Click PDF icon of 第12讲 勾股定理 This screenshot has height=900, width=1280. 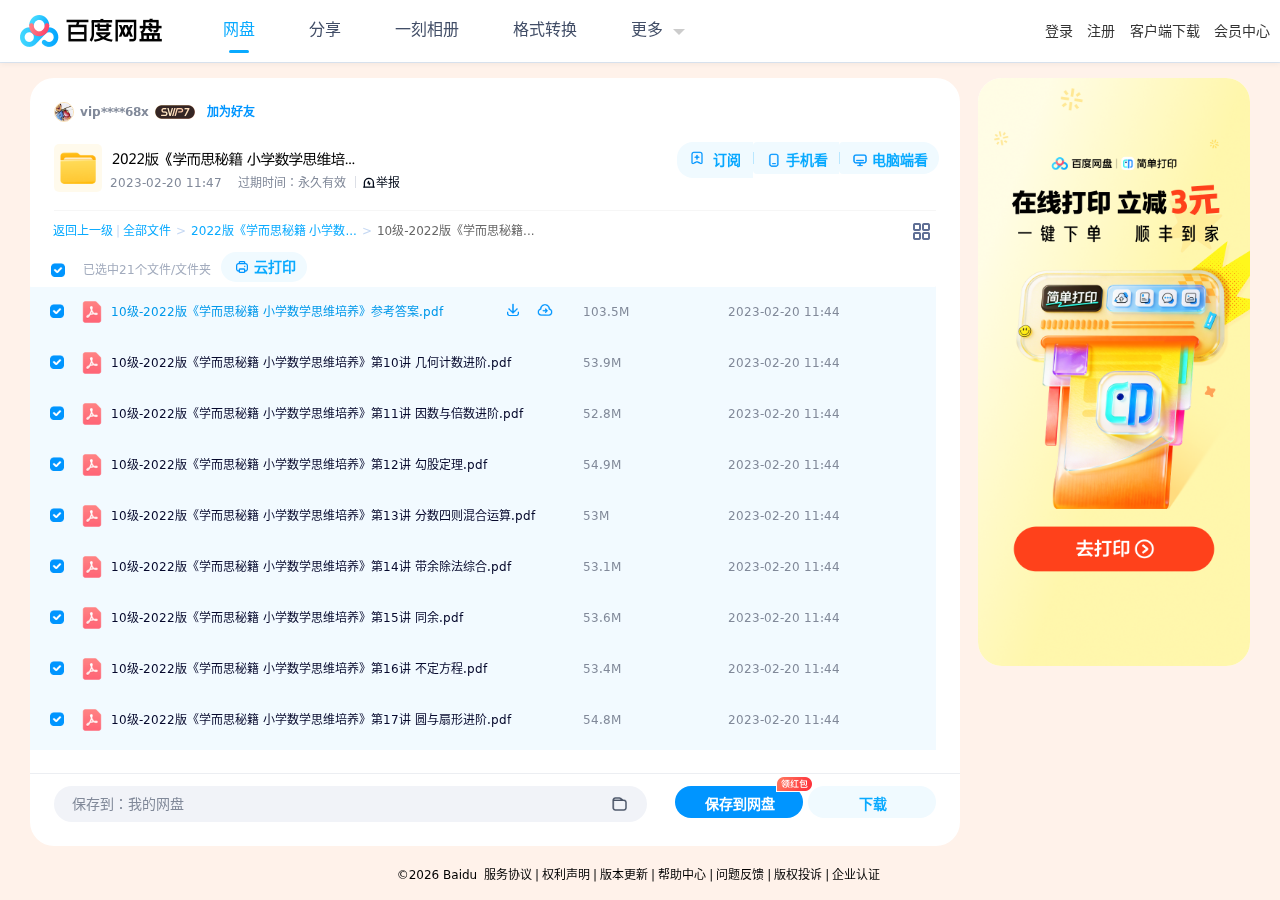pyautogui.click(x=92, y=465)
